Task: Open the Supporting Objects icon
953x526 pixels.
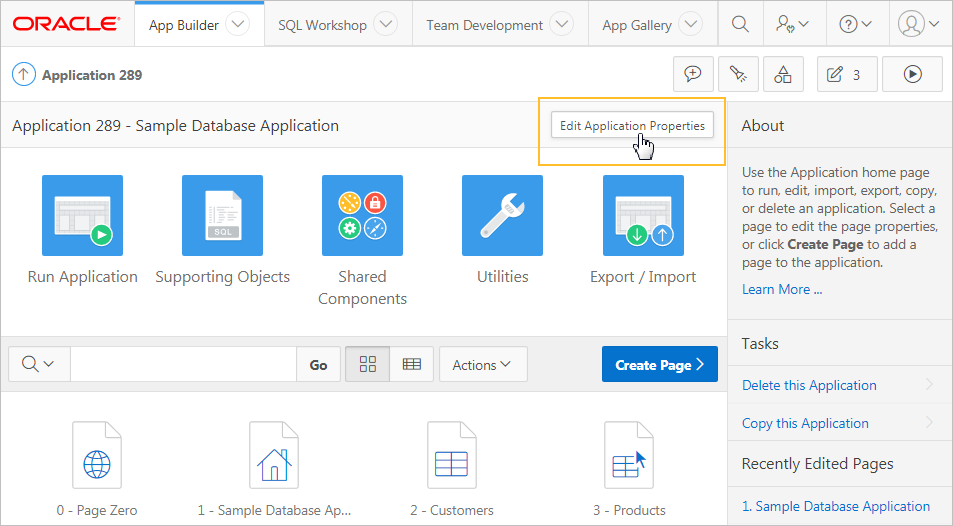Action: point(222,215)
